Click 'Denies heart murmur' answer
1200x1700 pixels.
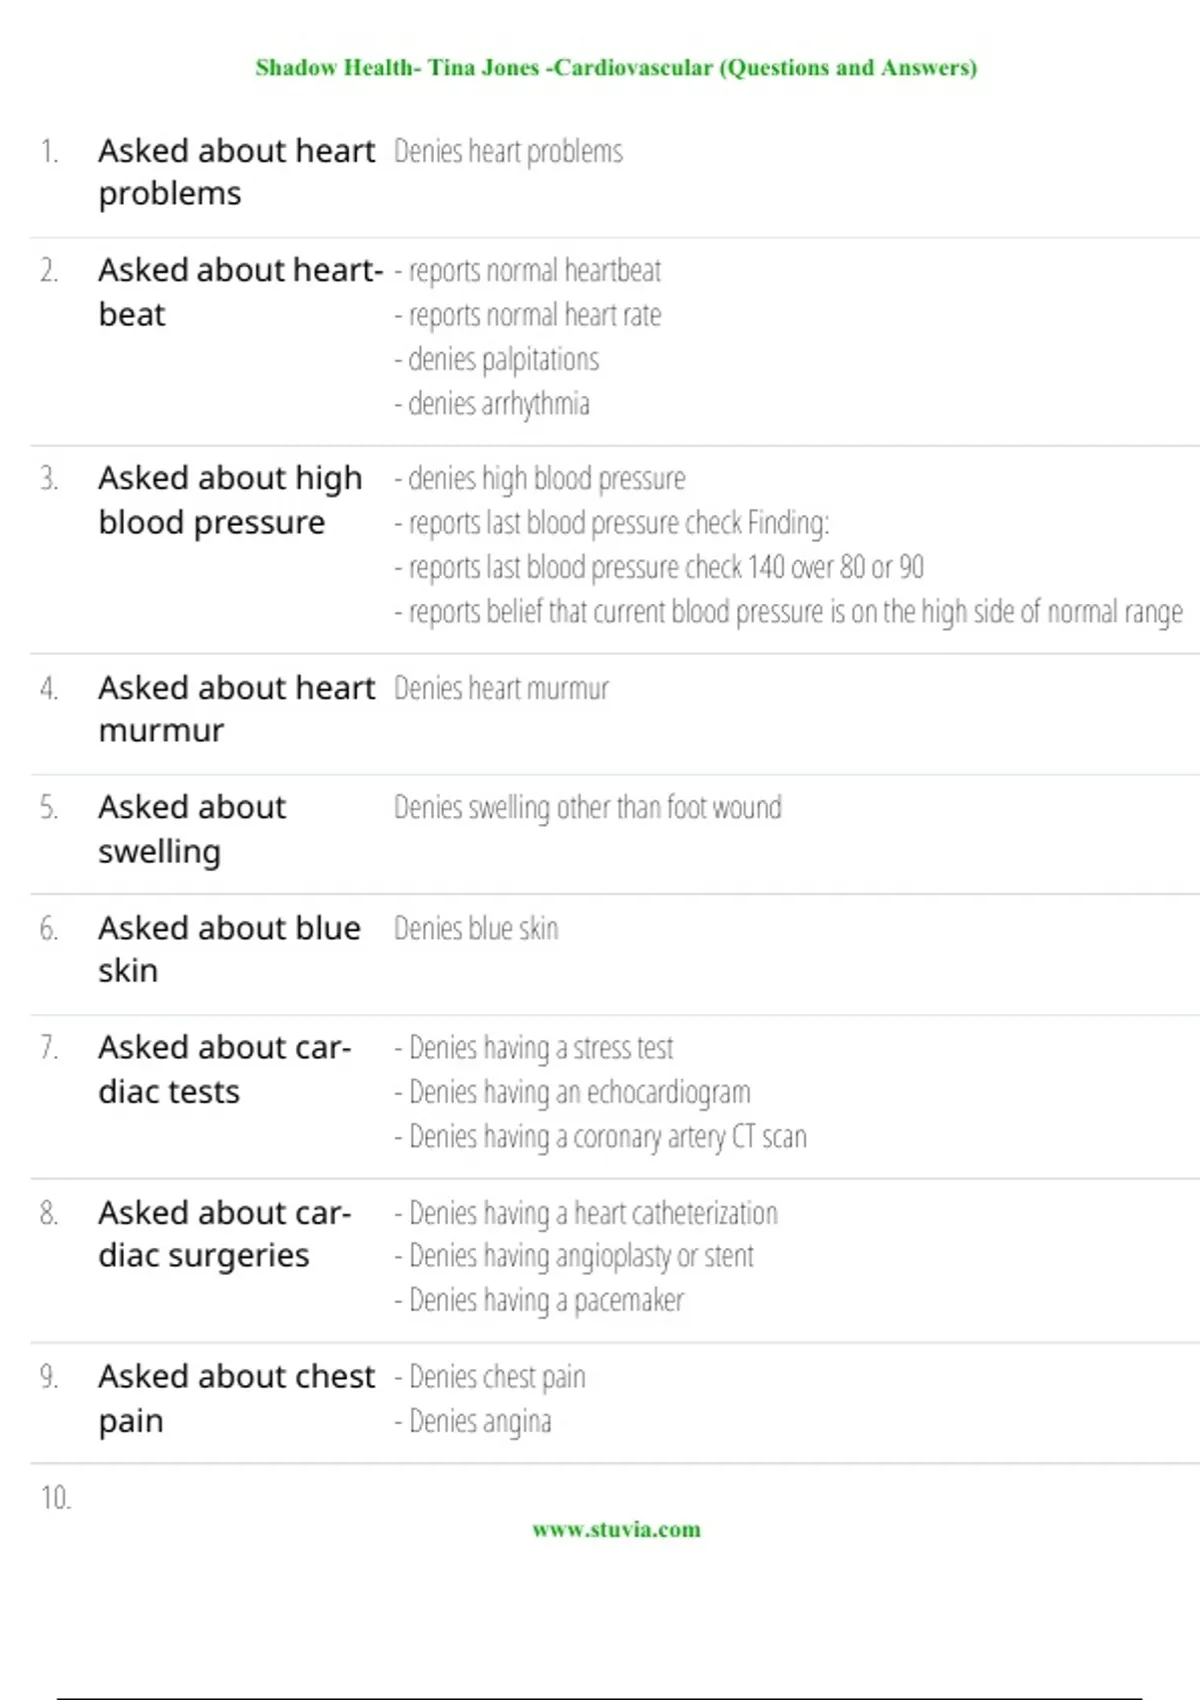pos(501,689)
